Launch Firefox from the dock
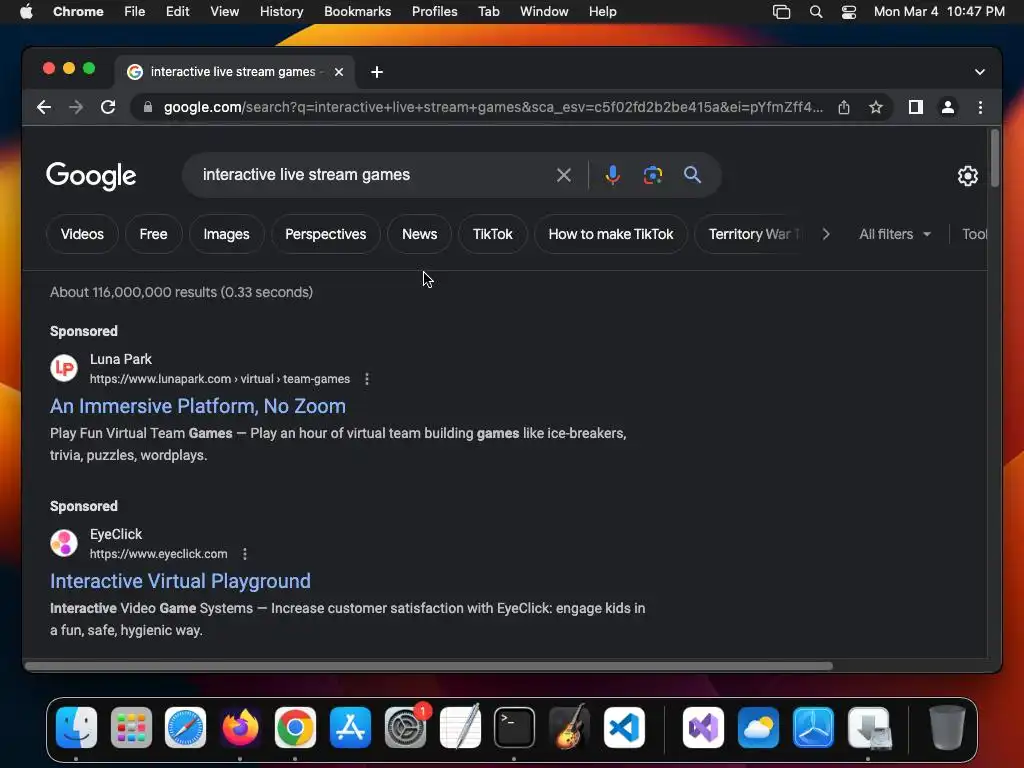 coord(240,727)
